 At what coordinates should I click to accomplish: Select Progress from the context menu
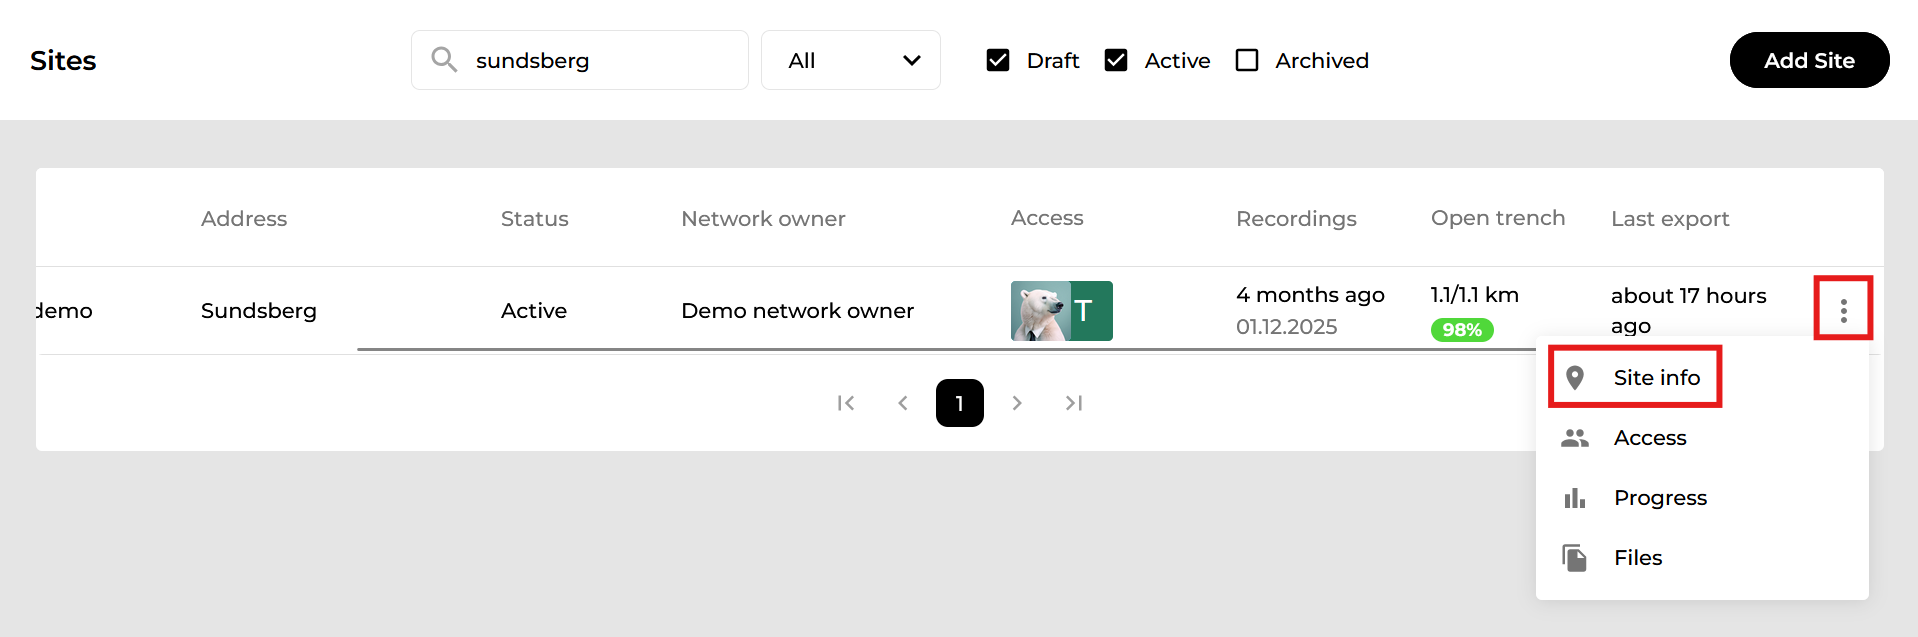[x=1660, y=498]
